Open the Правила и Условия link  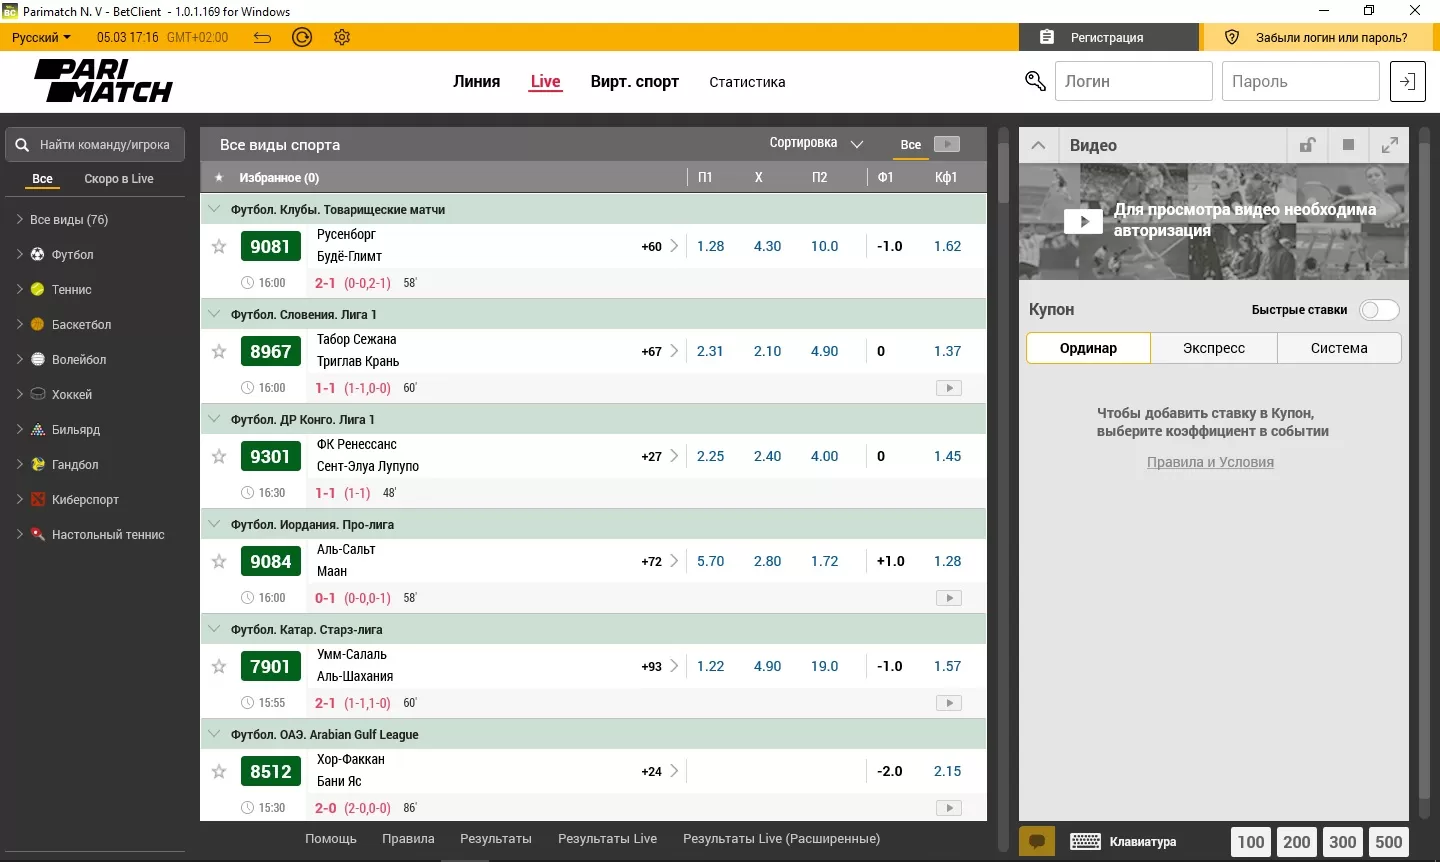coord(1210,462)
